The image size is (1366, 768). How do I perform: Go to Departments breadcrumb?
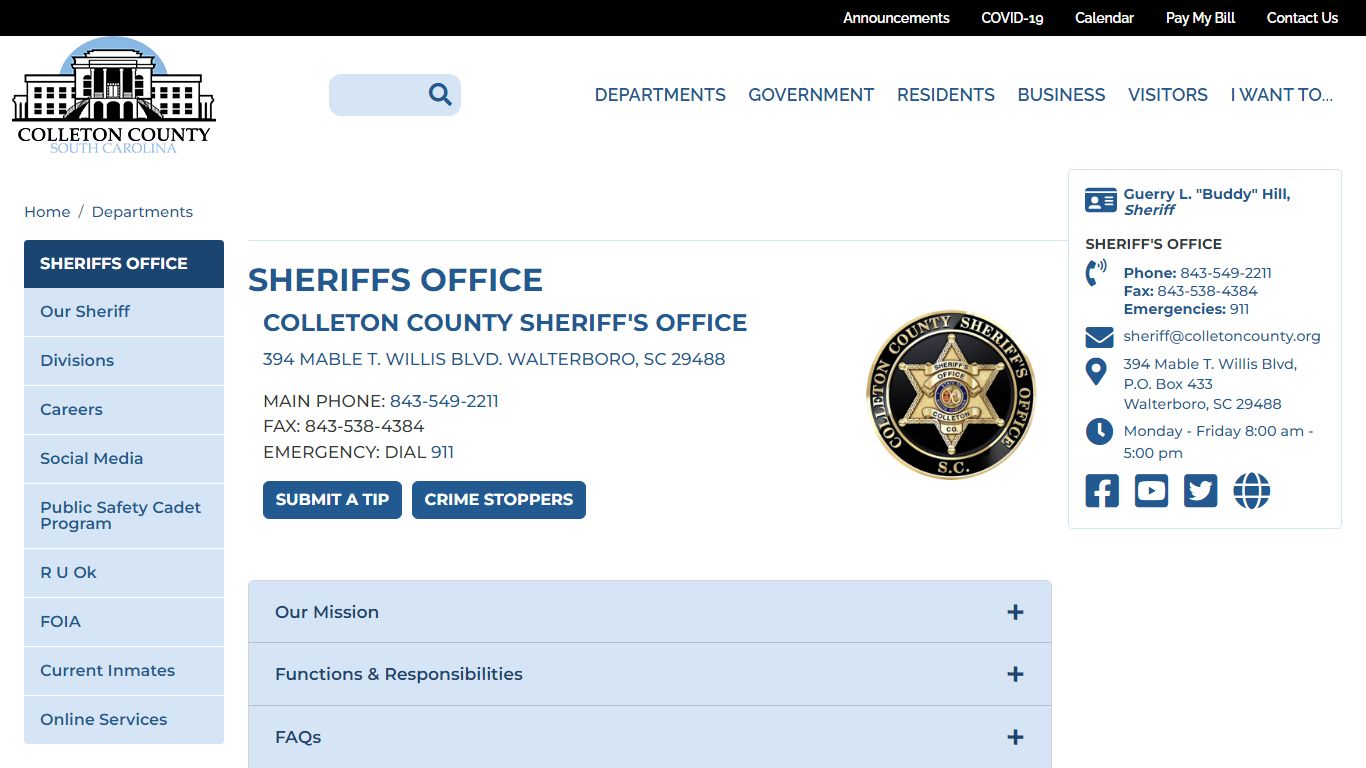click(x=142, y=212)
